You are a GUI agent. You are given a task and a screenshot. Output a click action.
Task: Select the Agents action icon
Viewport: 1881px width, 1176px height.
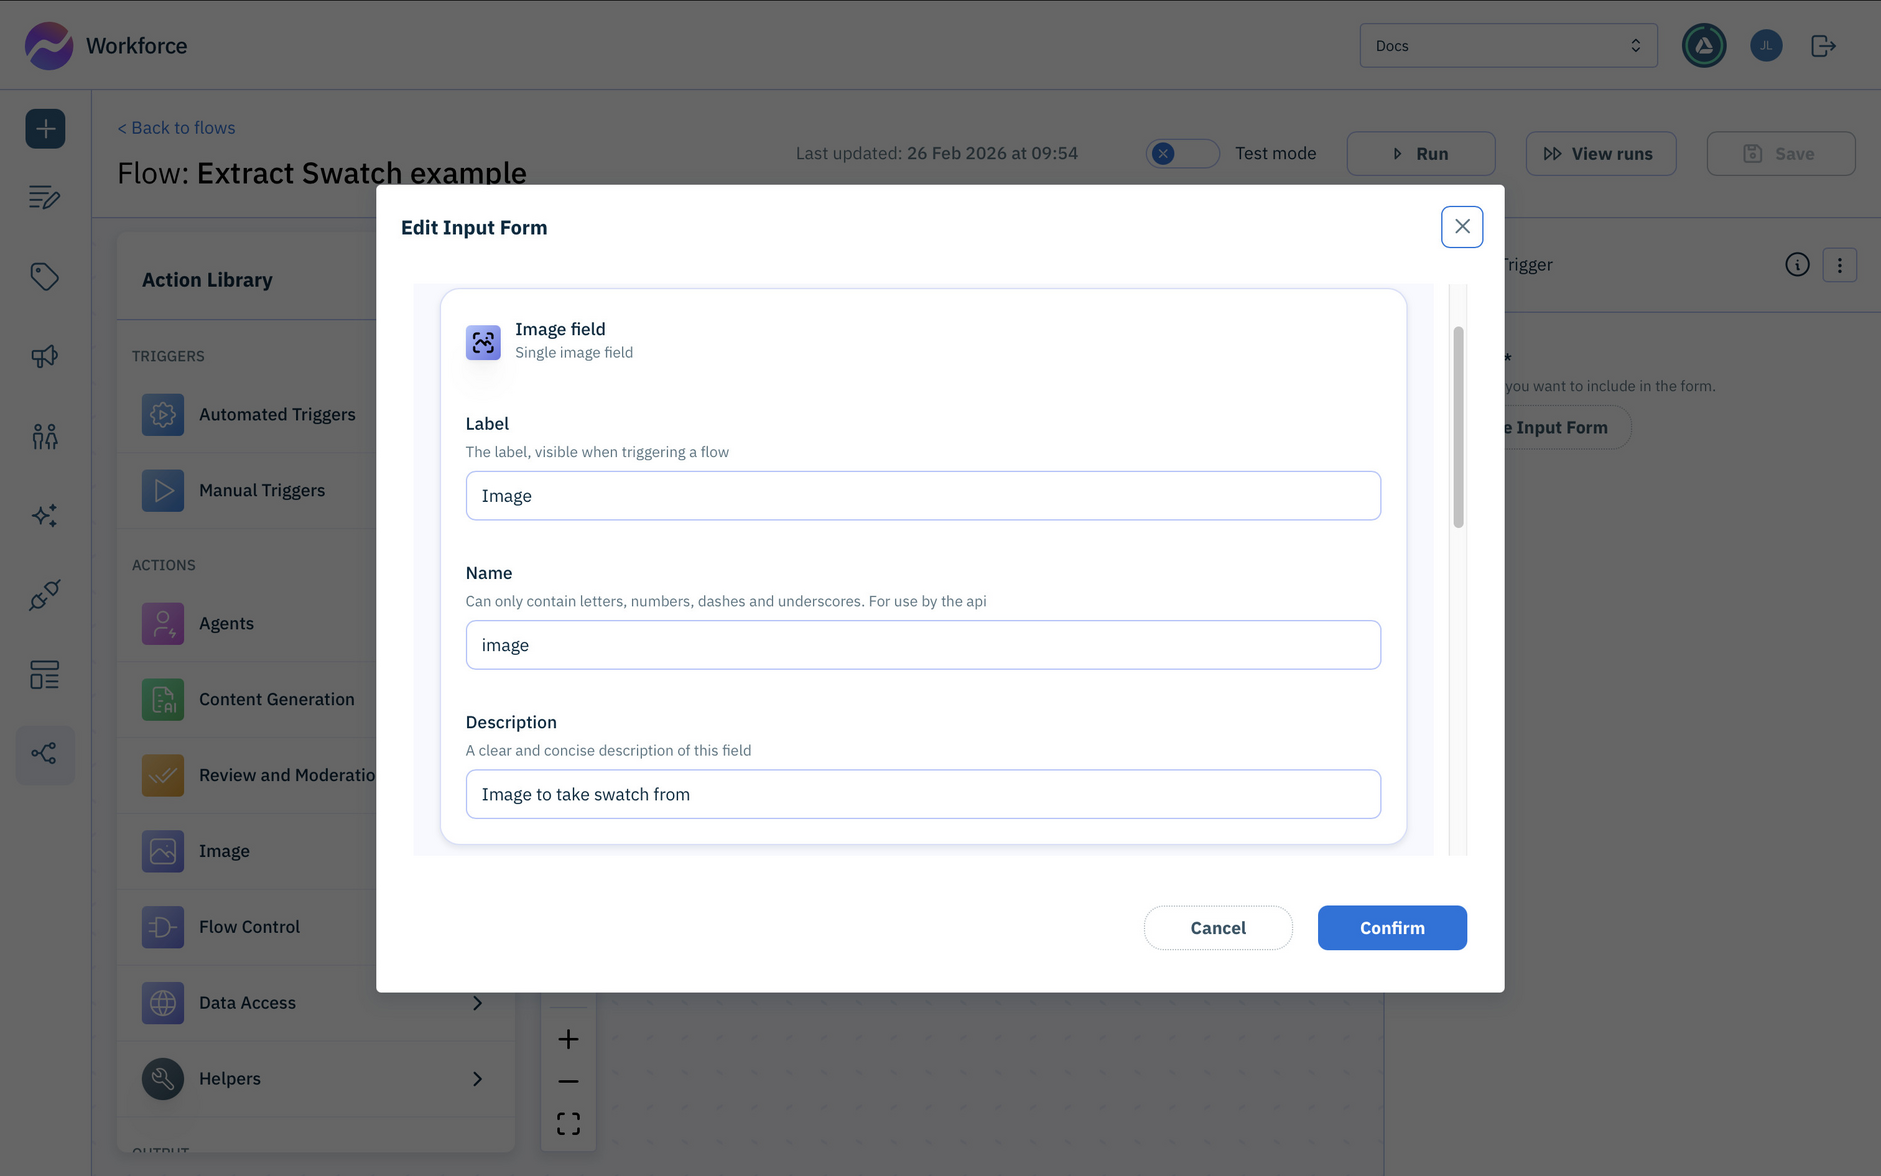click(x=162, y=623)
